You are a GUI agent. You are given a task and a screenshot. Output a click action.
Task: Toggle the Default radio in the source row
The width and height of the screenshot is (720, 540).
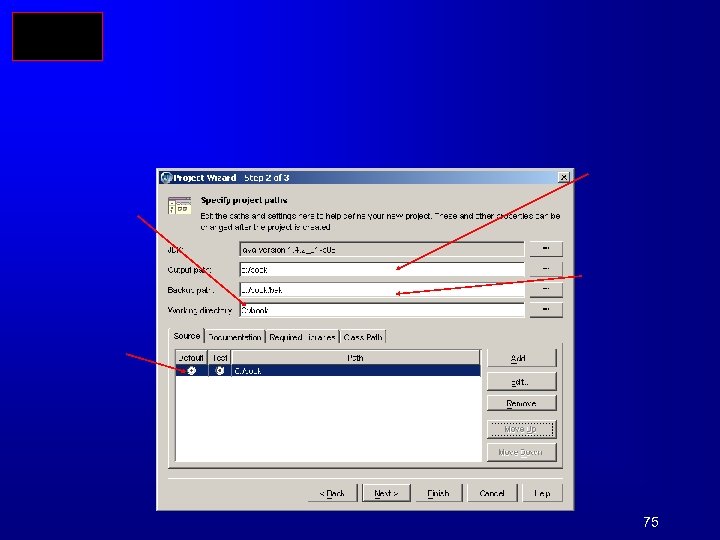coord(191,371)
